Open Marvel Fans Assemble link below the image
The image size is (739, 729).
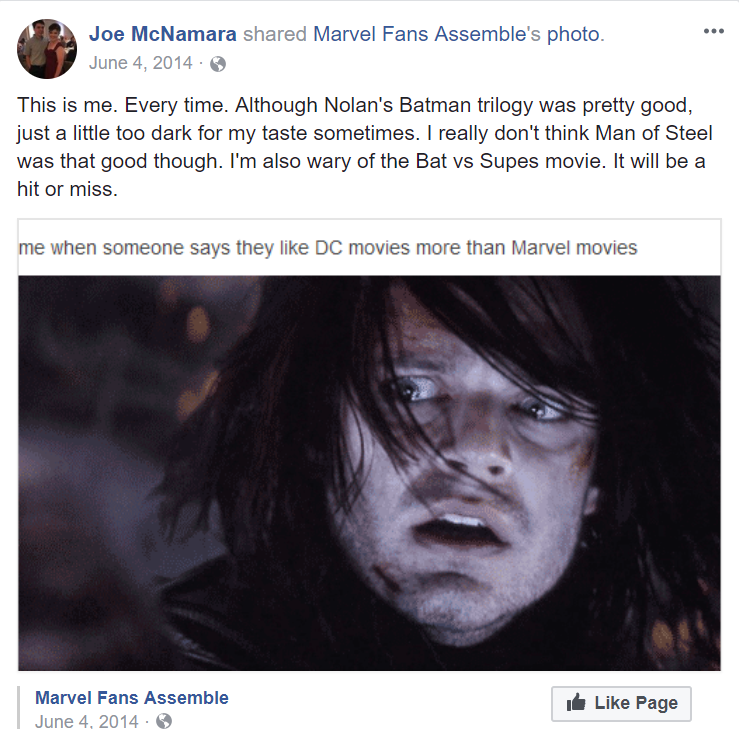(x=131, y=697)
